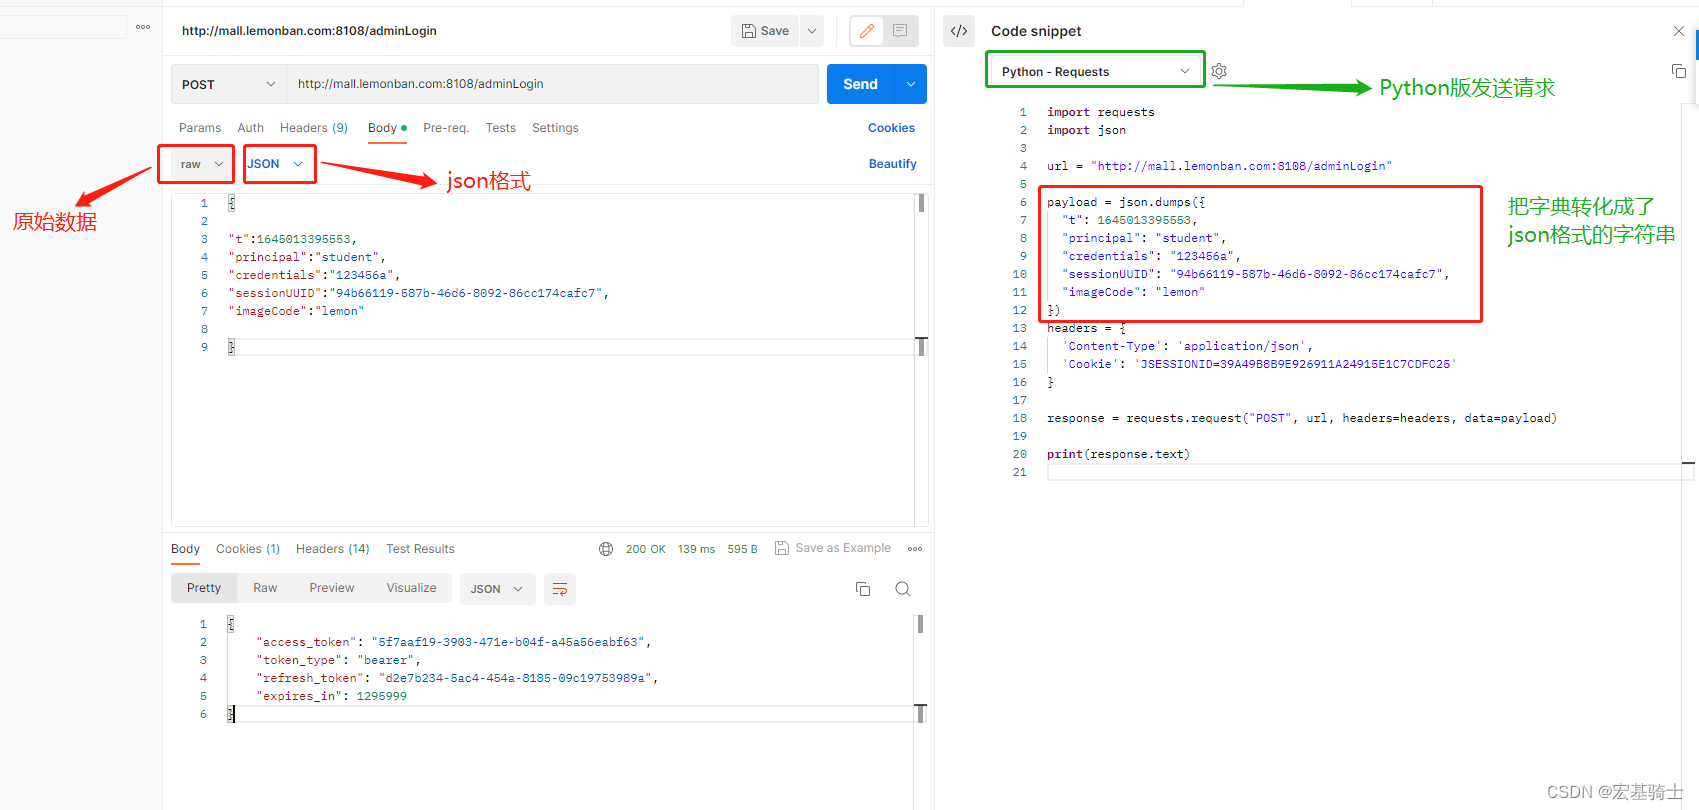Open the Test Results response tab
This screenshot has height=810, width=1699.
click(x=420, y=549)
